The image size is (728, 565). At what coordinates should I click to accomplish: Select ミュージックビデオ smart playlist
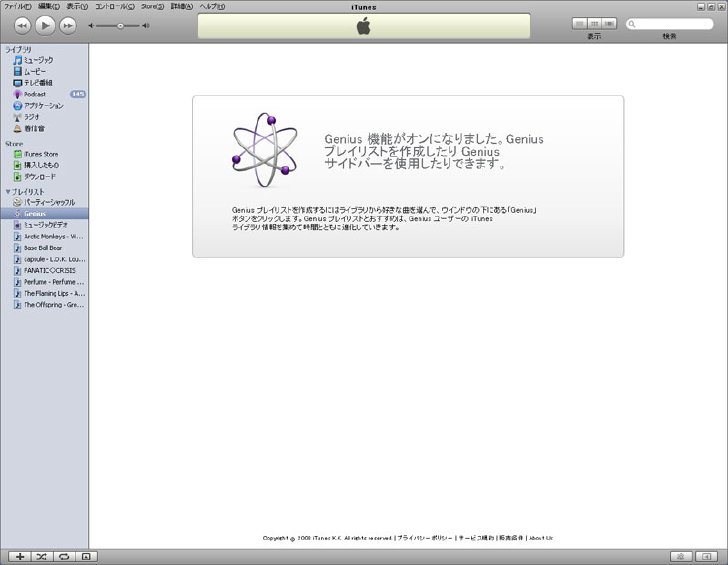[41, 225]
